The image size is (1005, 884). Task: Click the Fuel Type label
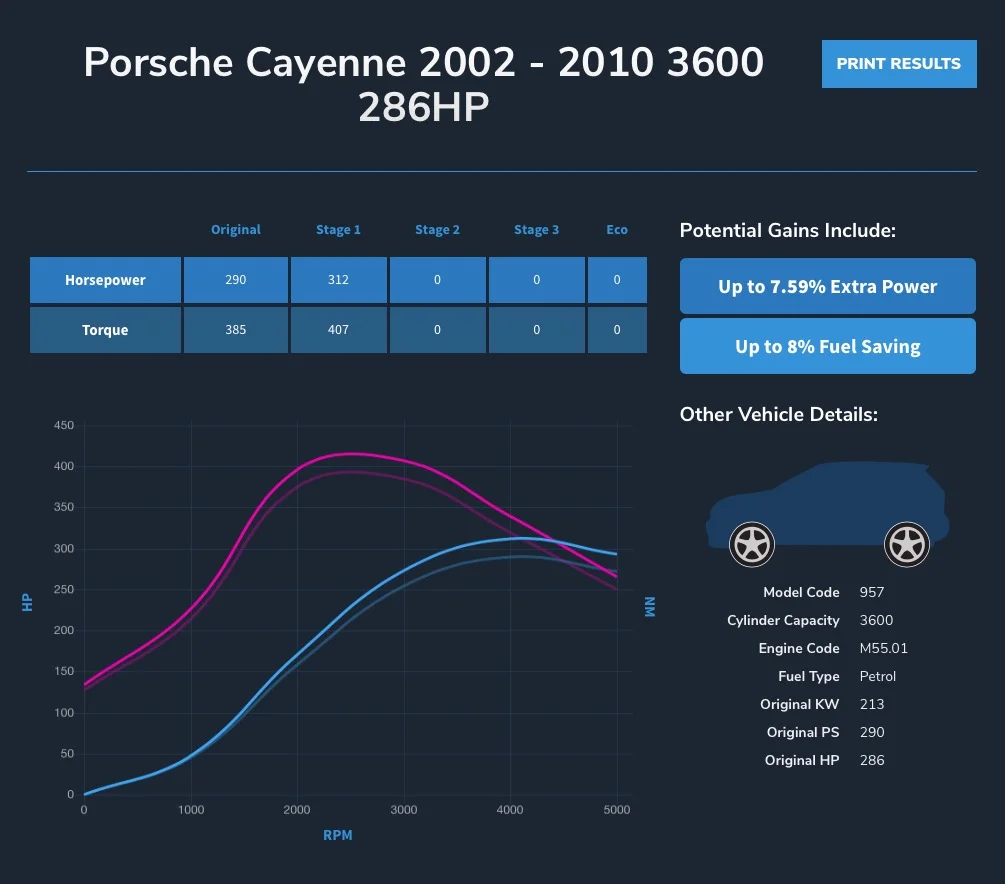tap(808, 676)
